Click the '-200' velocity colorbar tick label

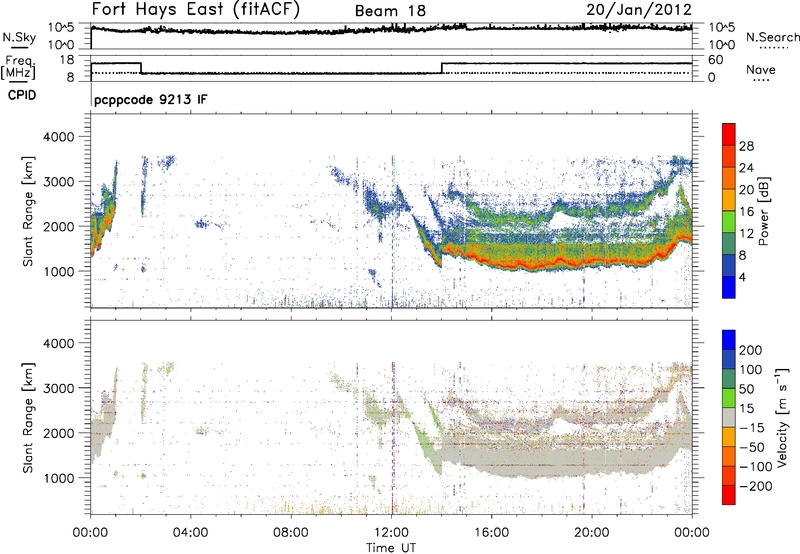(x=756, y=486)
